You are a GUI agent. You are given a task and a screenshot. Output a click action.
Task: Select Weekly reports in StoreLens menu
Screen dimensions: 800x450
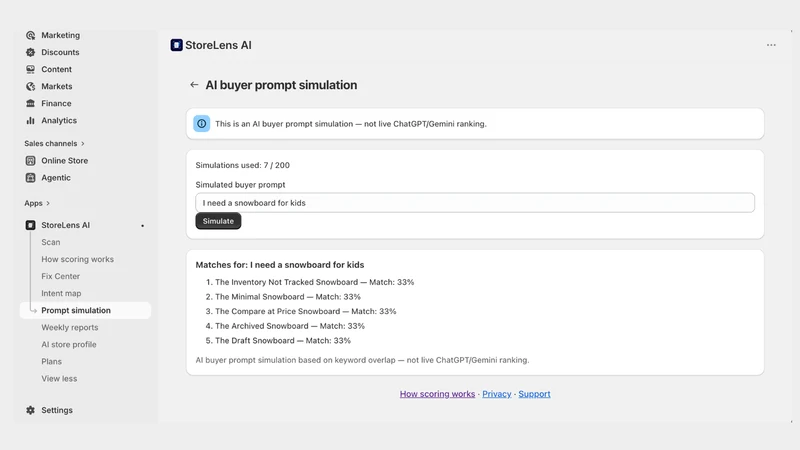coord(70,328)
